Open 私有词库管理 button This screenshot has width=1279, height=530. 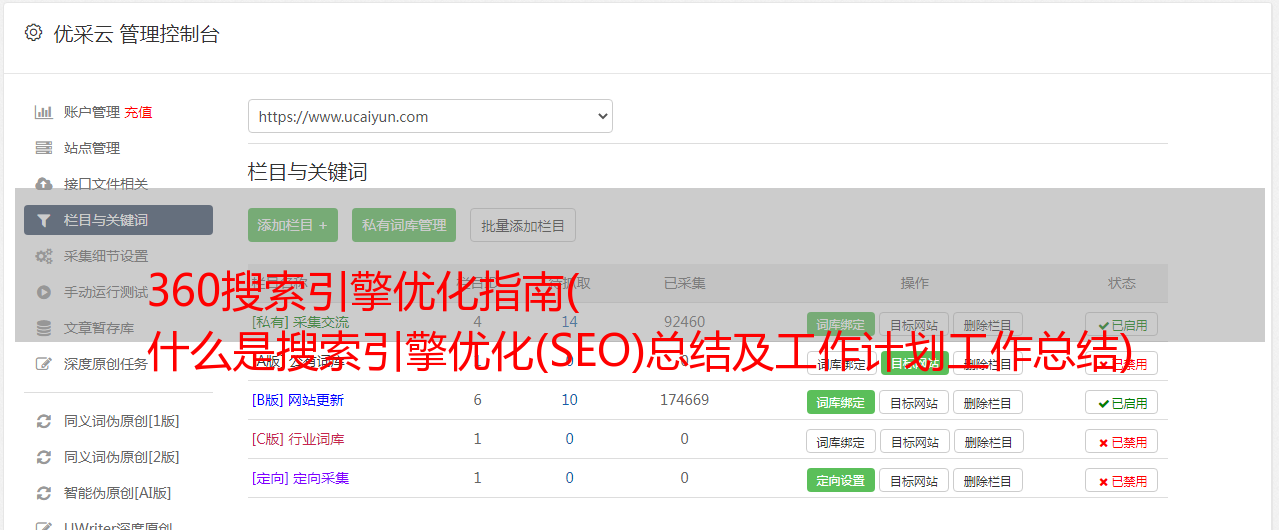tap(404, 225)
